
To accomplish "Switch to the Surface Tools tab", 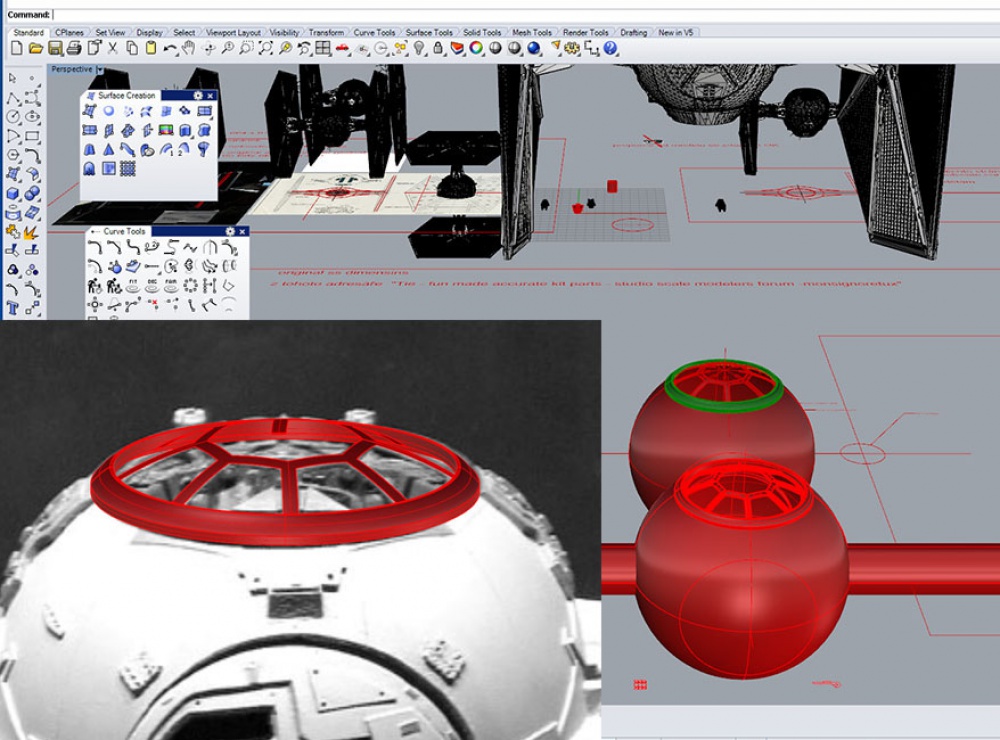I will (x=429, y=33).
